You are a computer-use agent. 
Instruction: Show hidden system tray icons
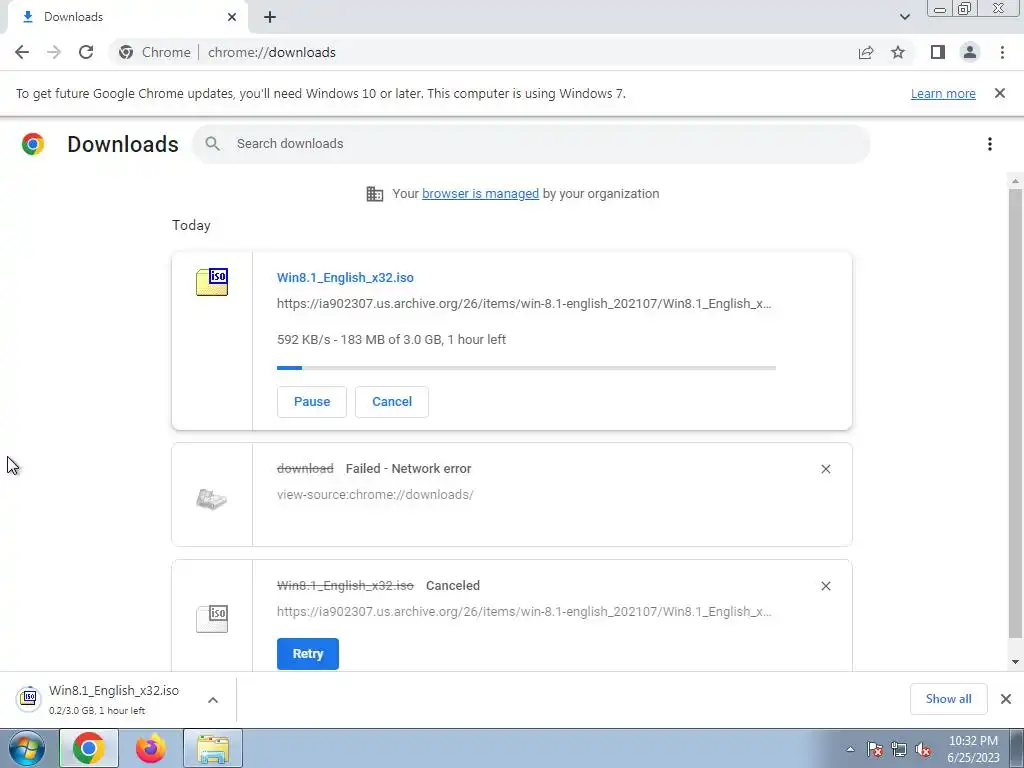[850, 749]
